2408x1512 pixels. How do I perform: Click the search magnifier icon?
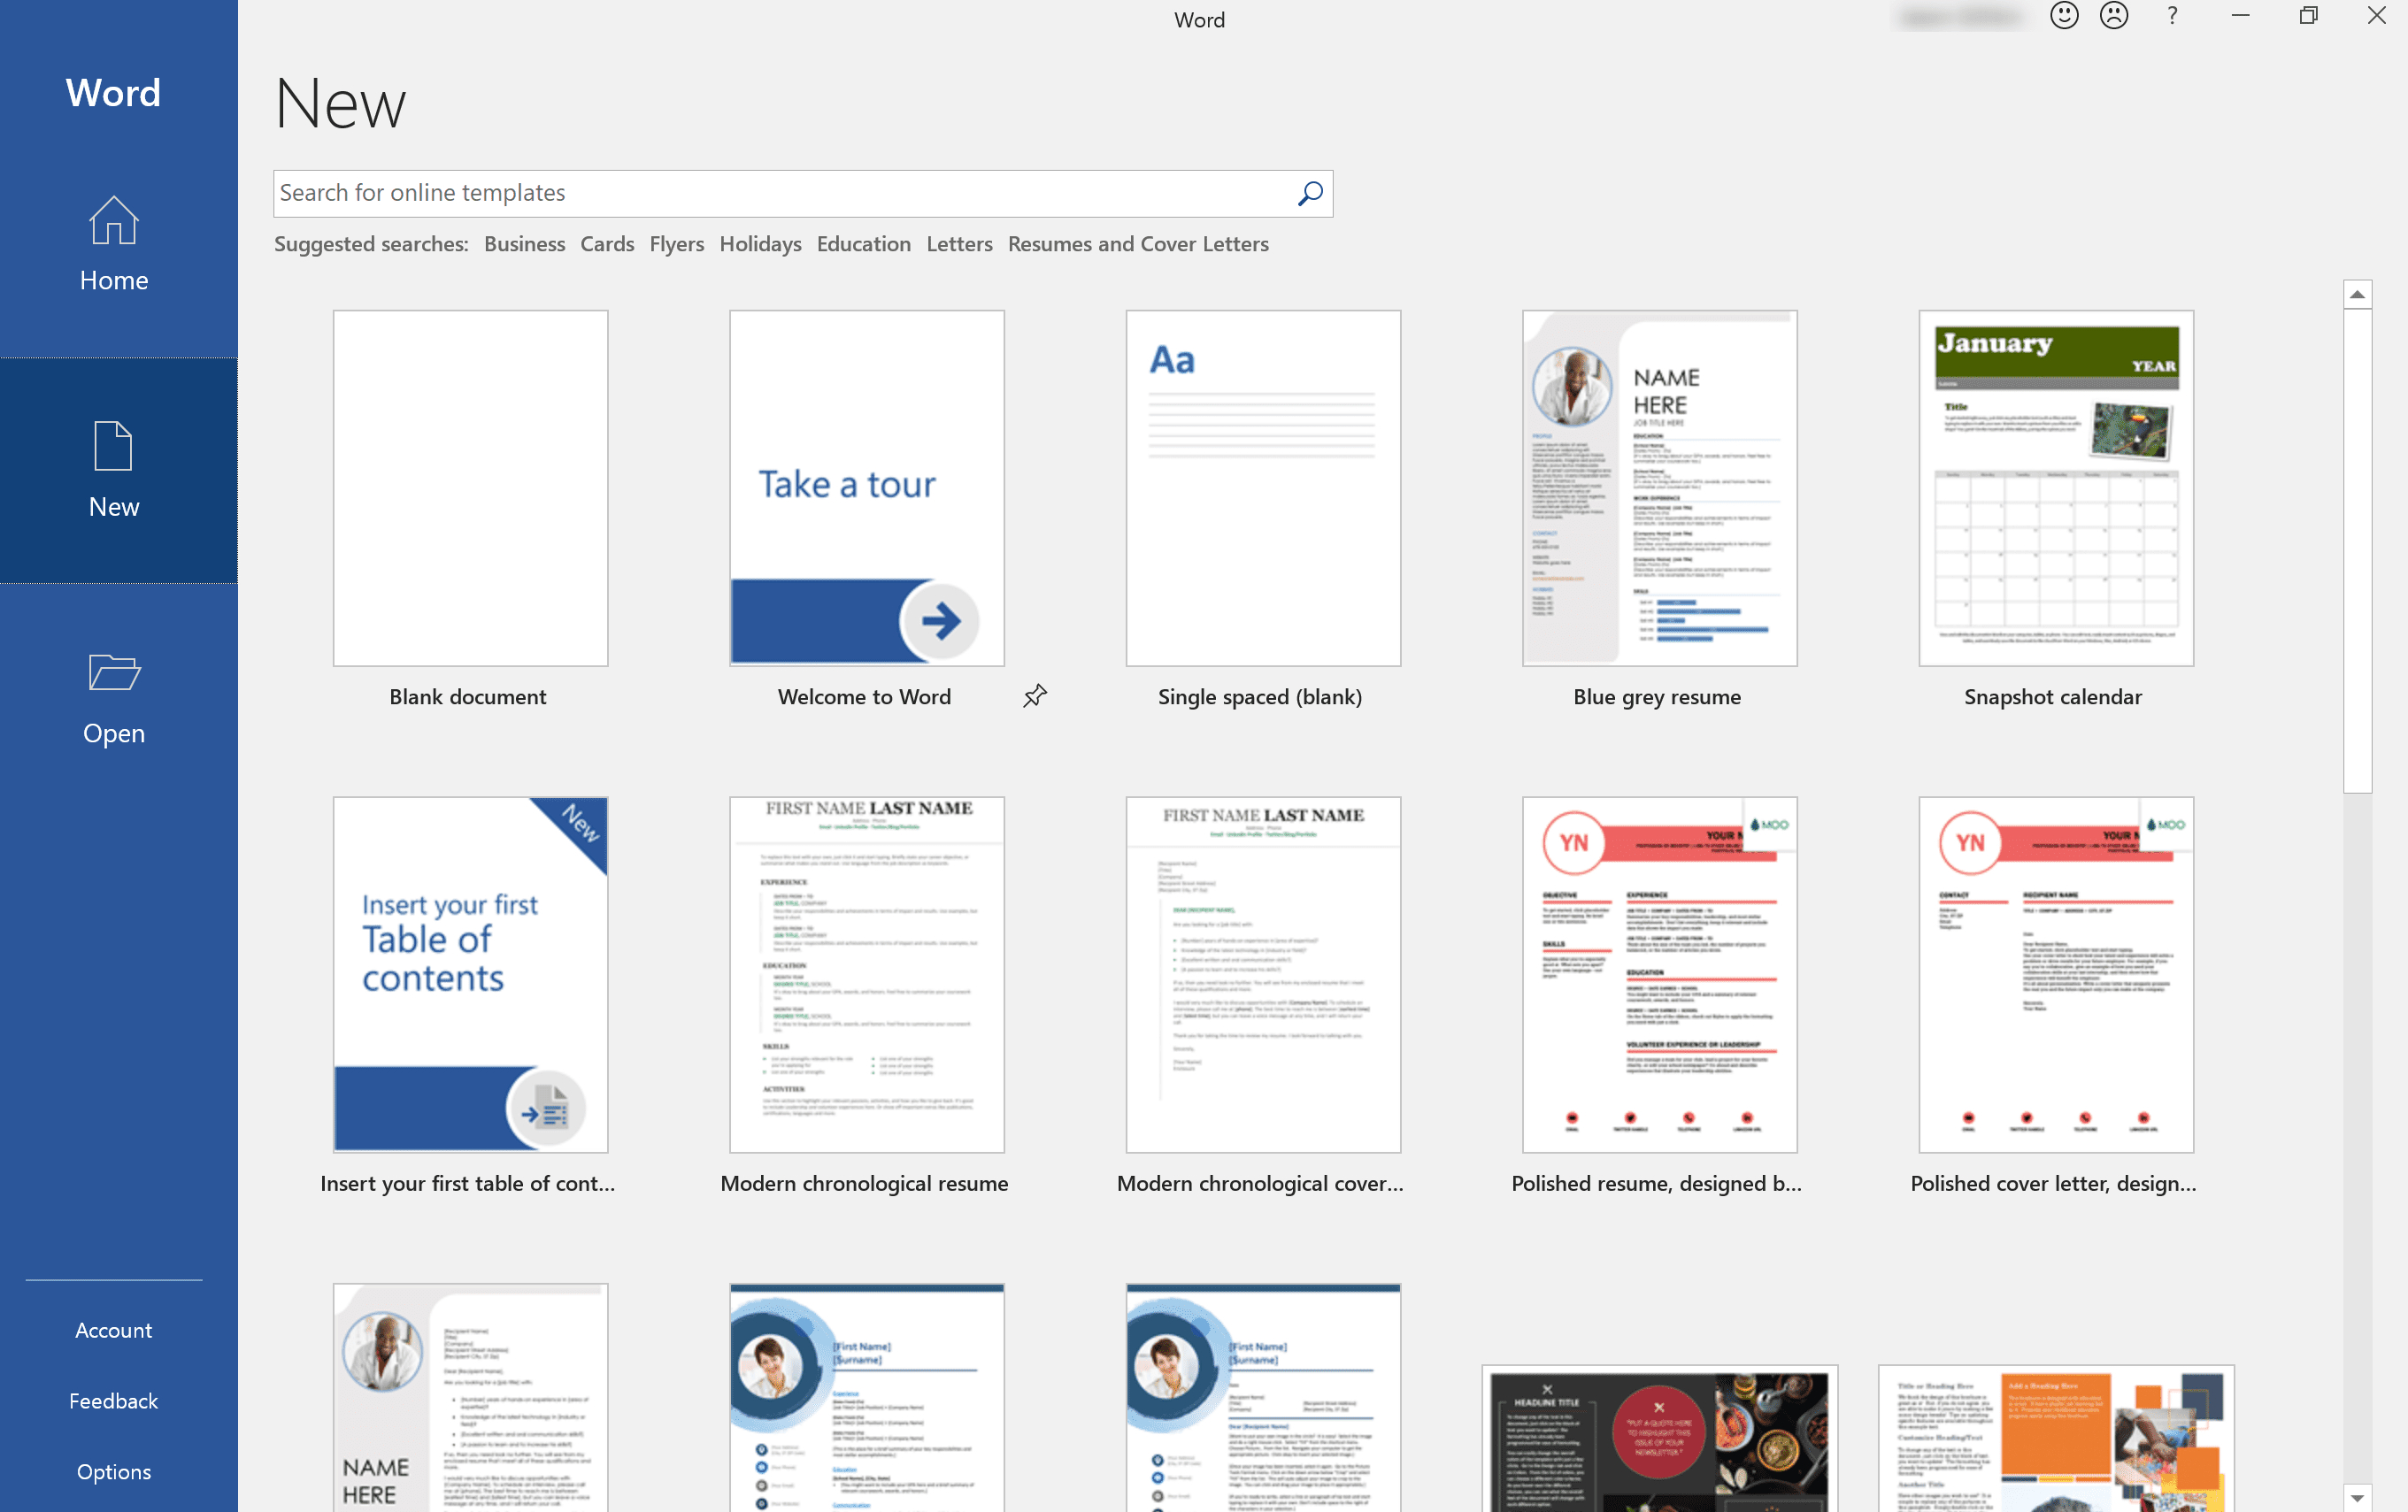click(1311, 194)
